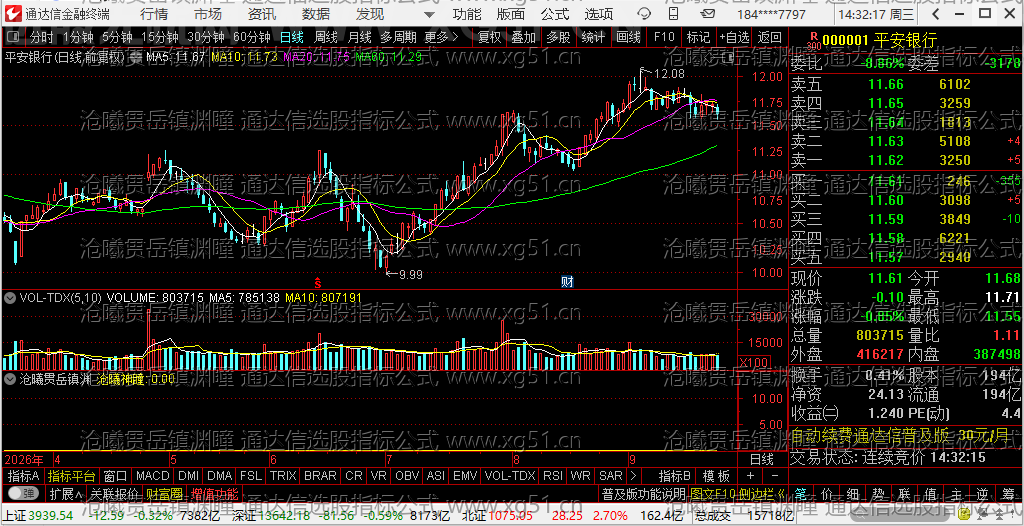Viewport: 1024px width, 526px height.
Task: Open the 值 value tab at bottom right
Action: click(x=931, y=493)
